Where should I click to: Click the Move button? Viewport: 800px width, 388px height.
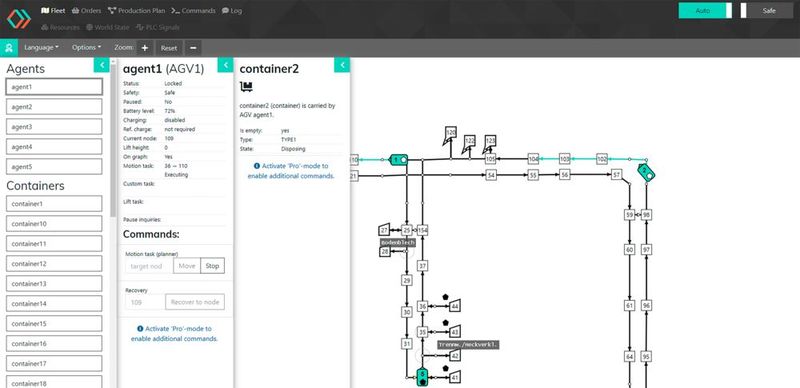(187, 266)
